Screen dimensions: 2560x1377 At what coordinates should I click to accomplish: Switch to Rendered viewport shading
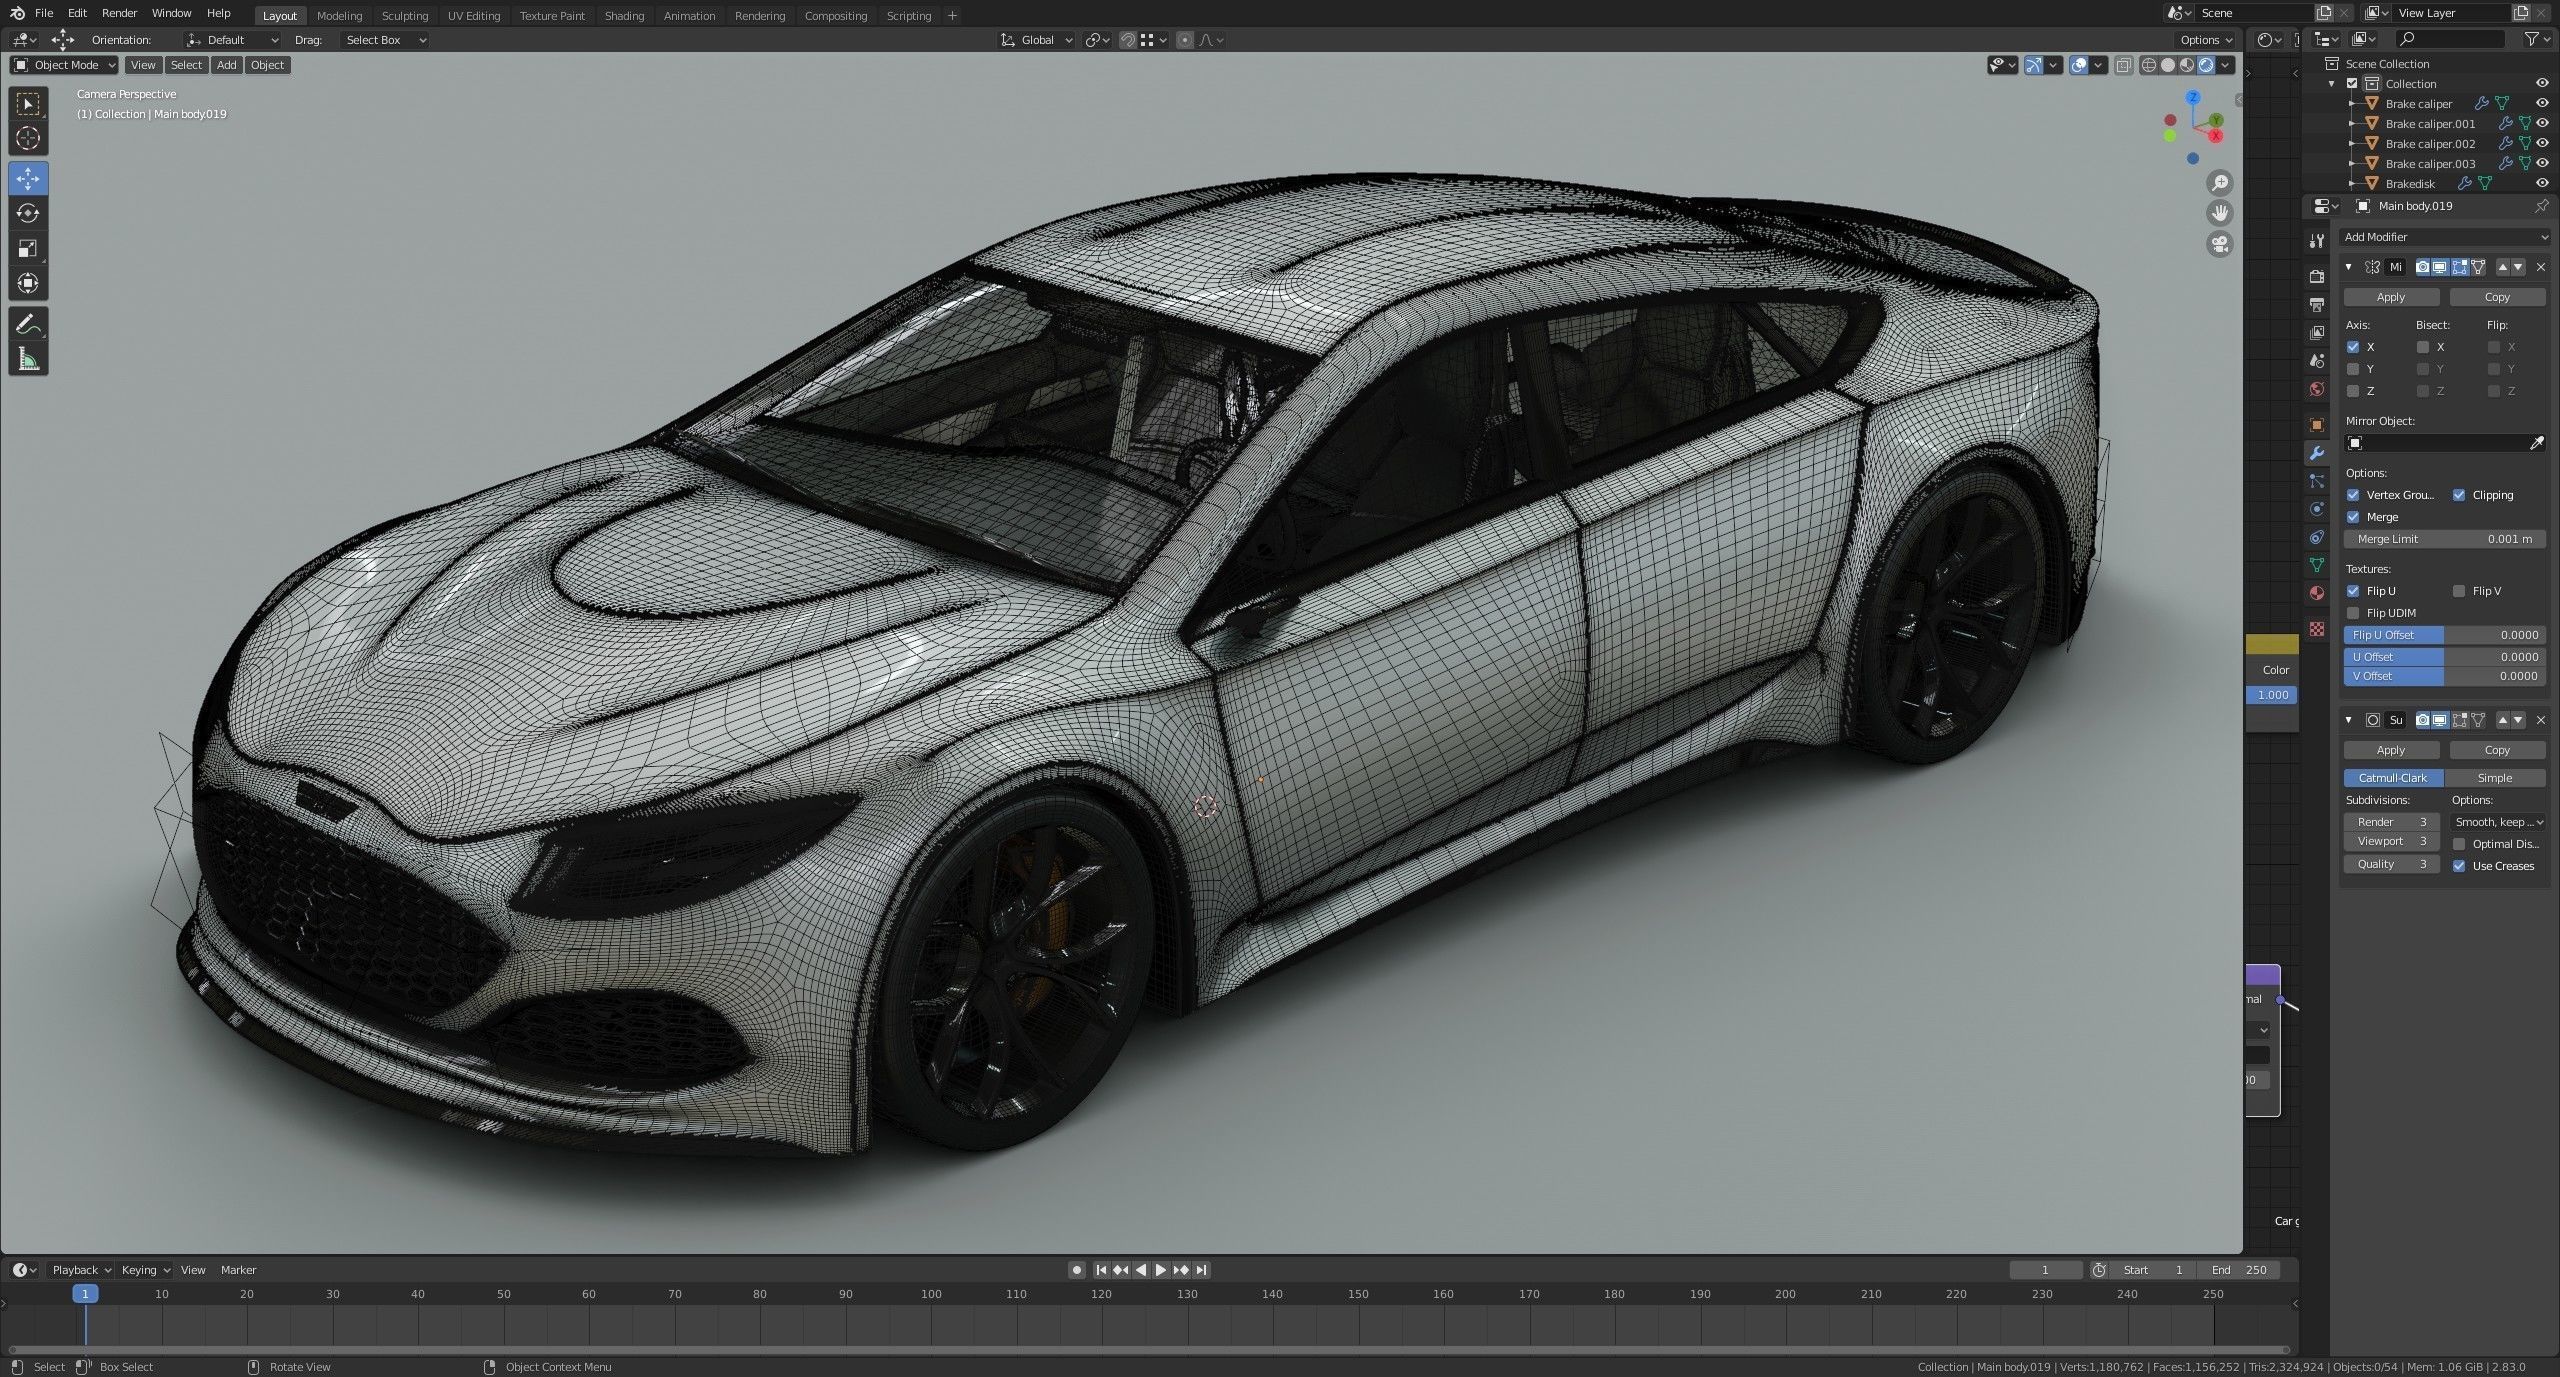2206,65
